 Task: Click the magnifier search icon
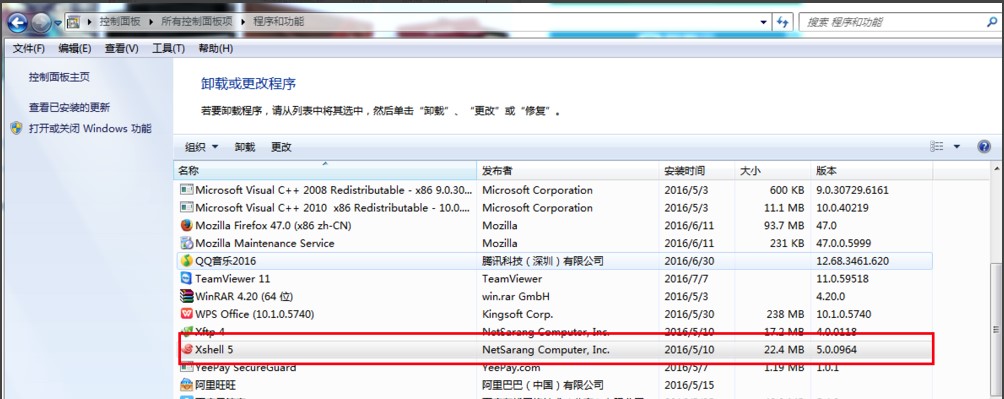point(991,22)
